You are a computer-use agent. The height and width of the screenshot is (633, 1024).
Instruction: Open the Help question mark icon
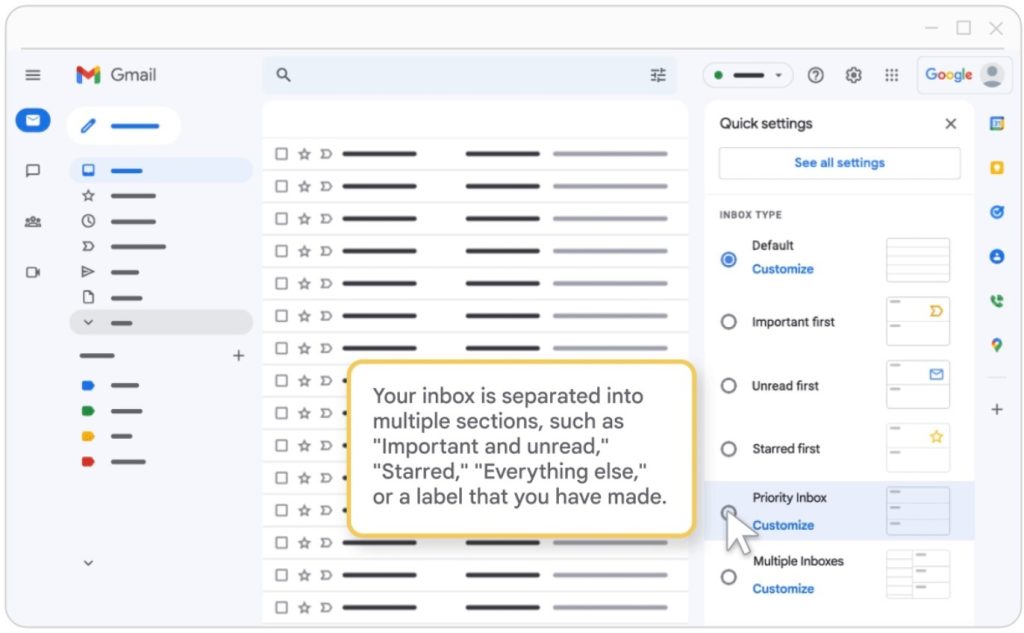point(815,75)
